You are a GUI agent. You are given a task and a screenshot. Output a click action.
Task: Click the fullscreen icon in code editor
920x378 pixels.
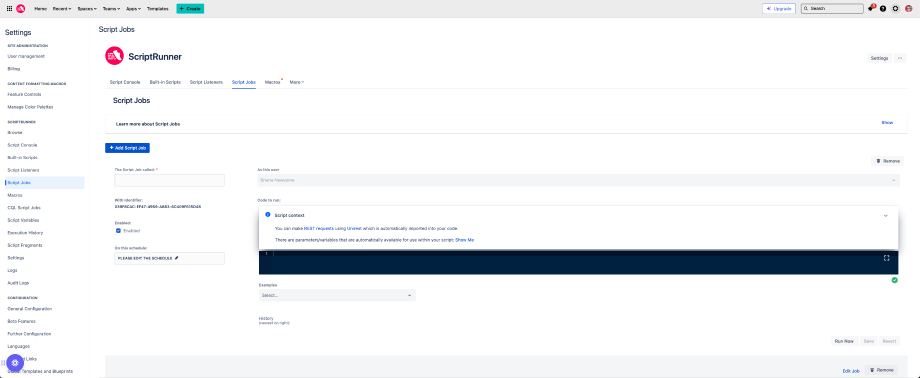tap(887, 258)
